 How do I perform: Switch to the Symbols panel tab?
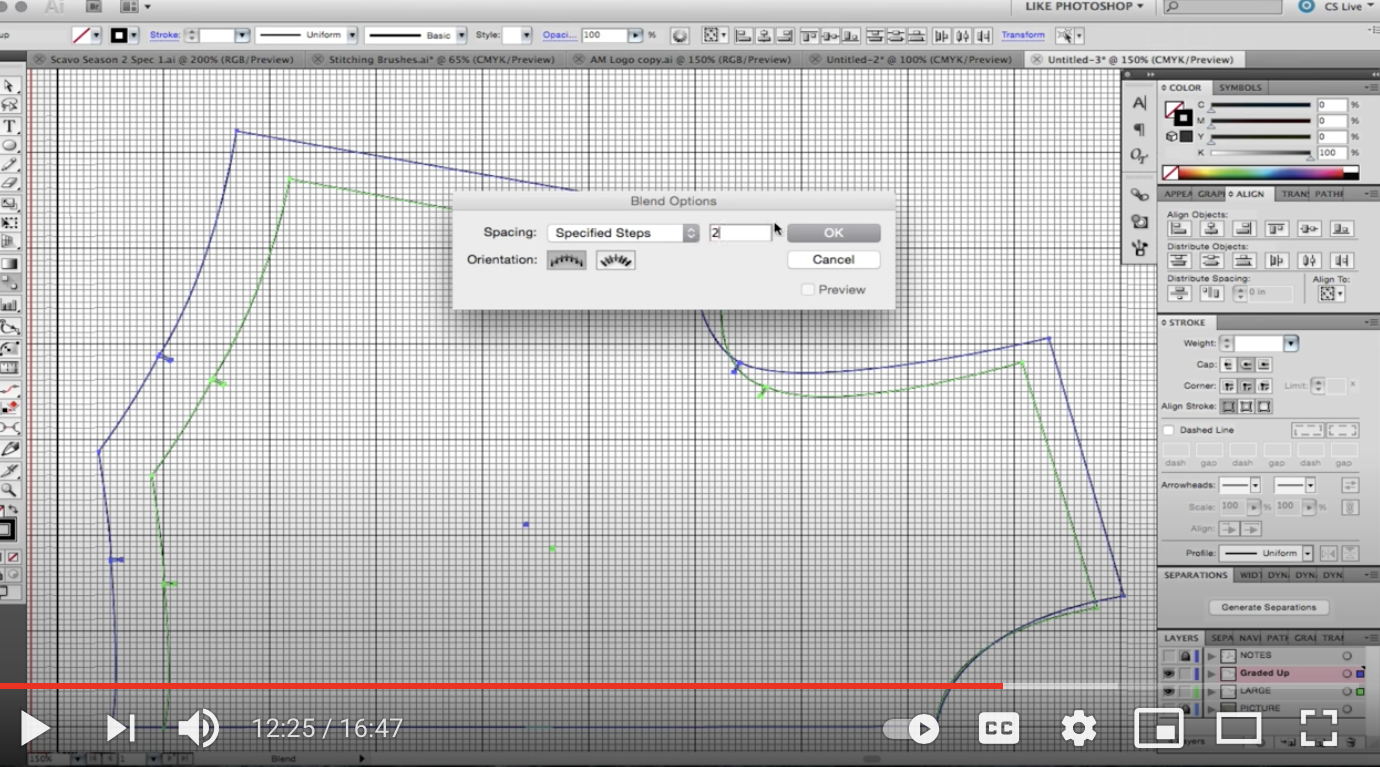coord(1240,88)
